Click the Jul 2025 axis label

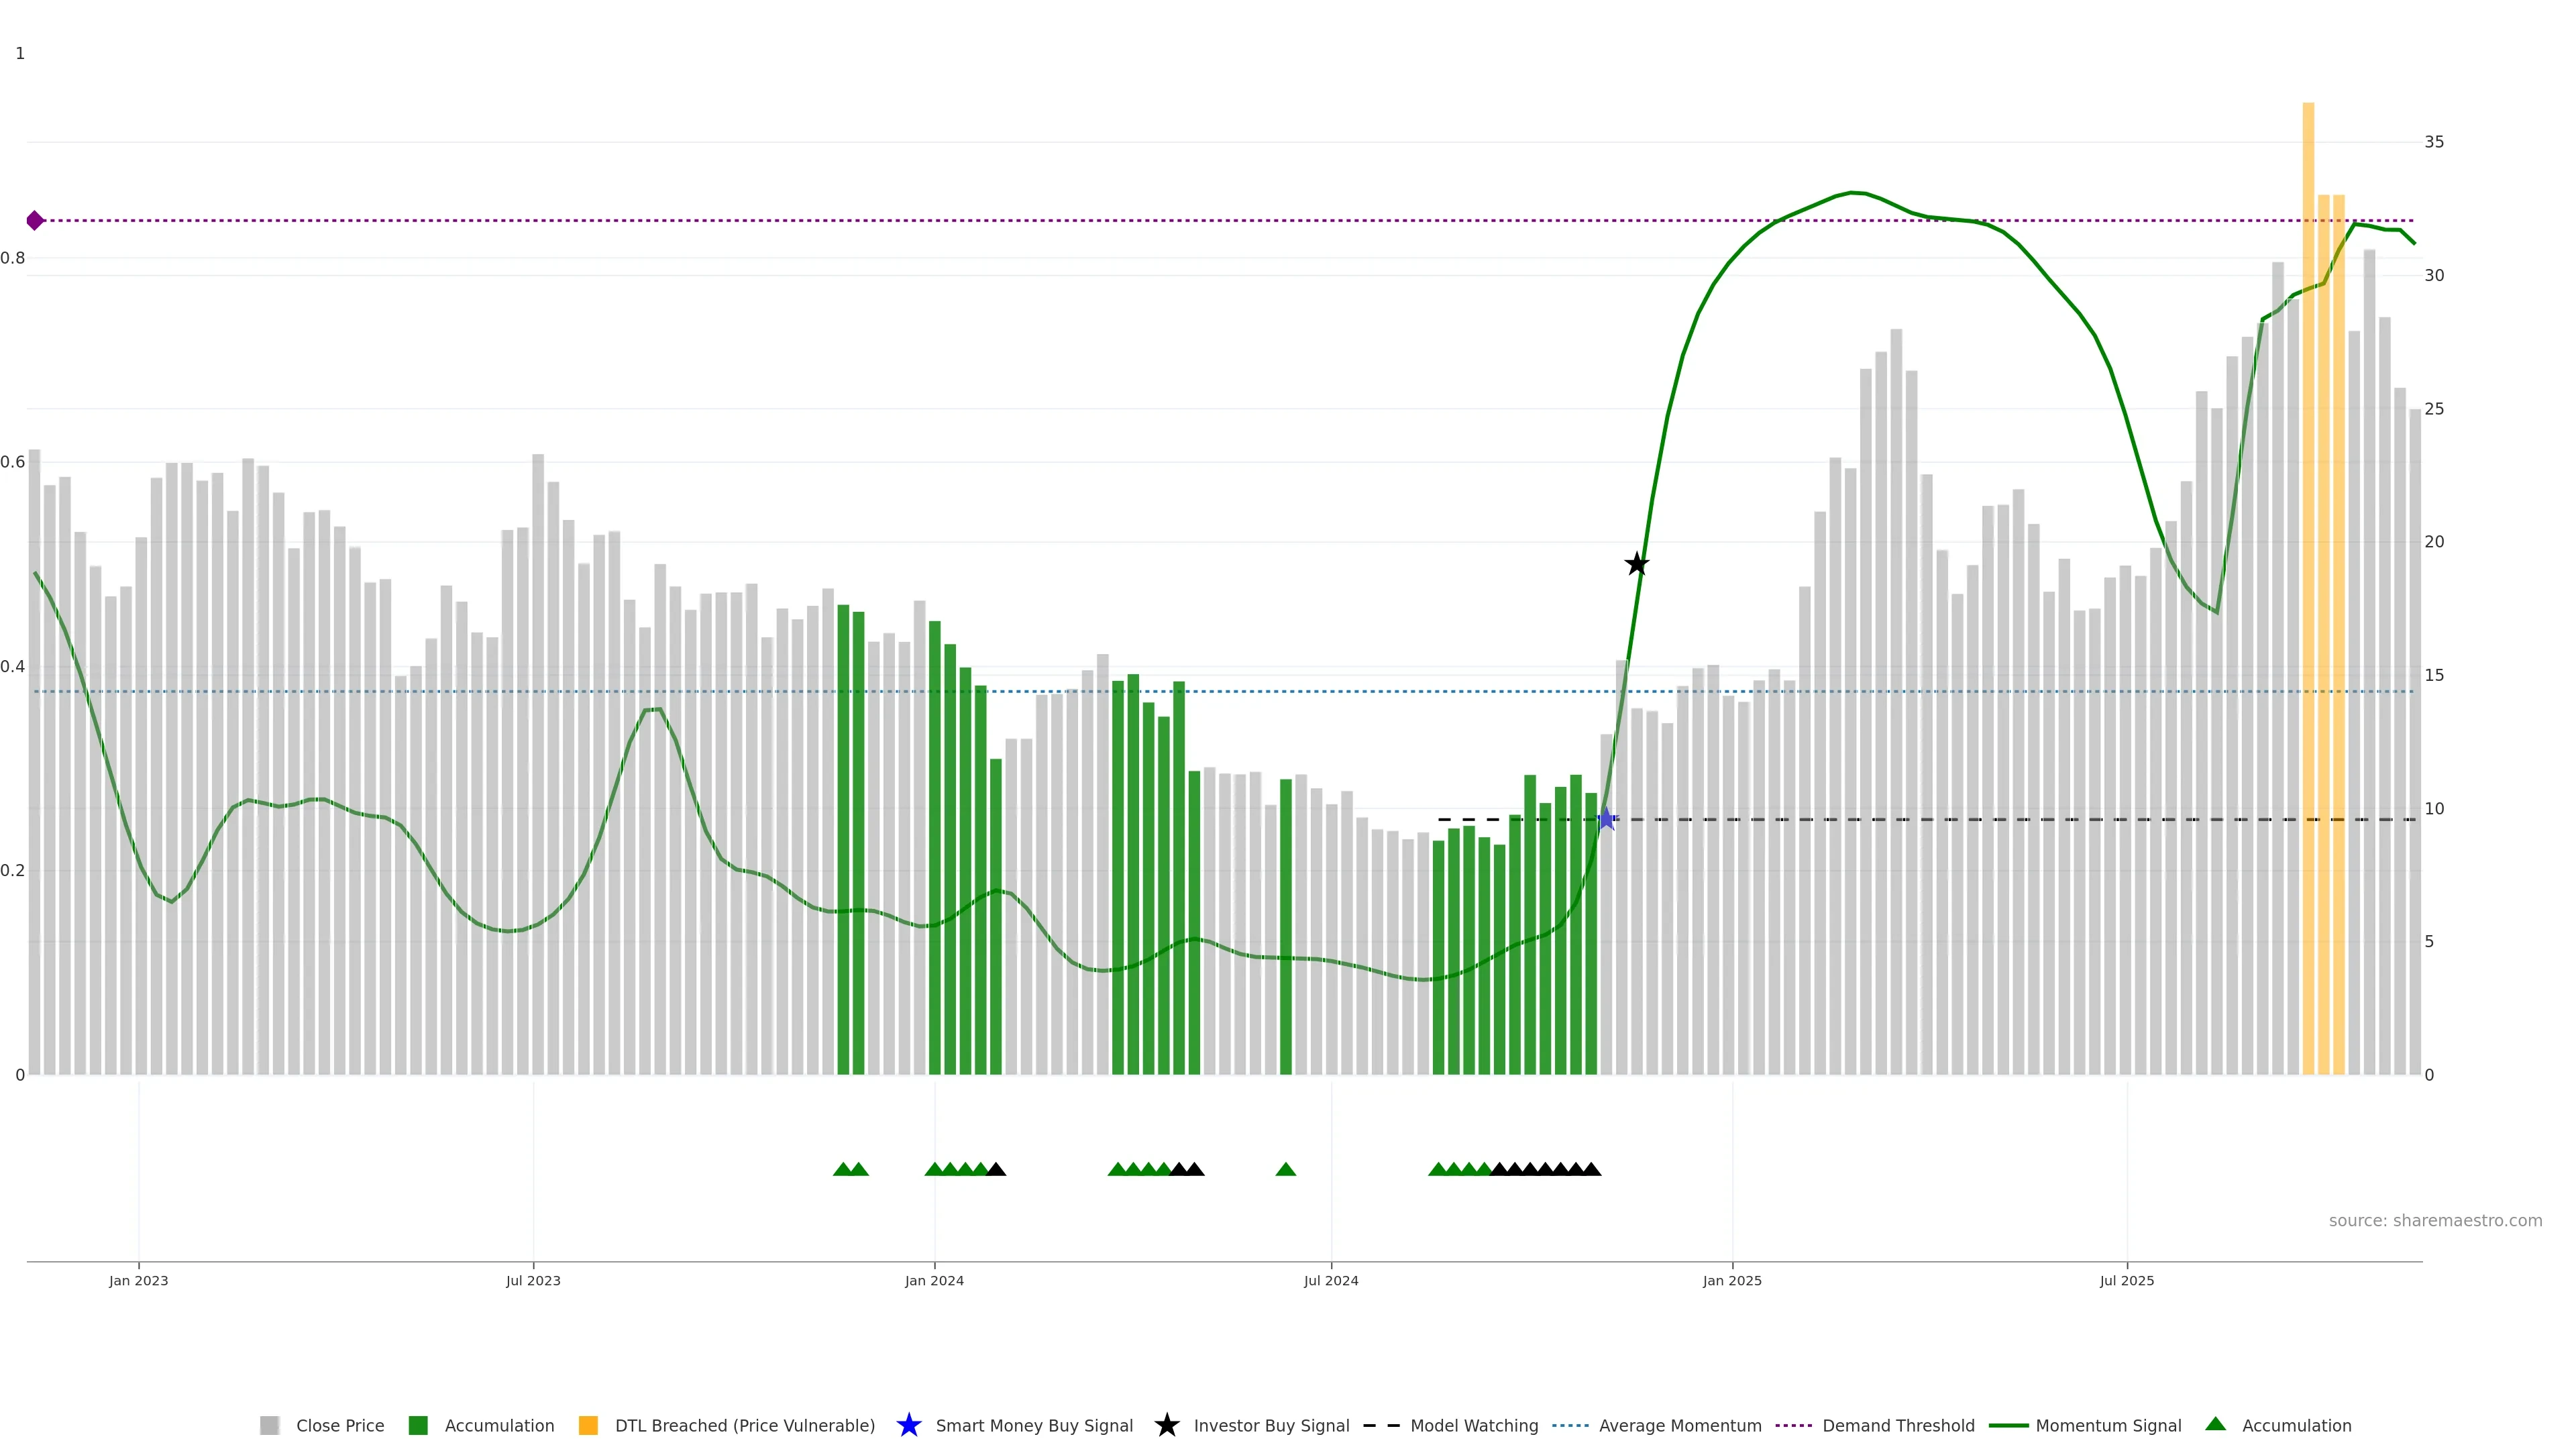pyautogui.click(x=2126, y=1280)
